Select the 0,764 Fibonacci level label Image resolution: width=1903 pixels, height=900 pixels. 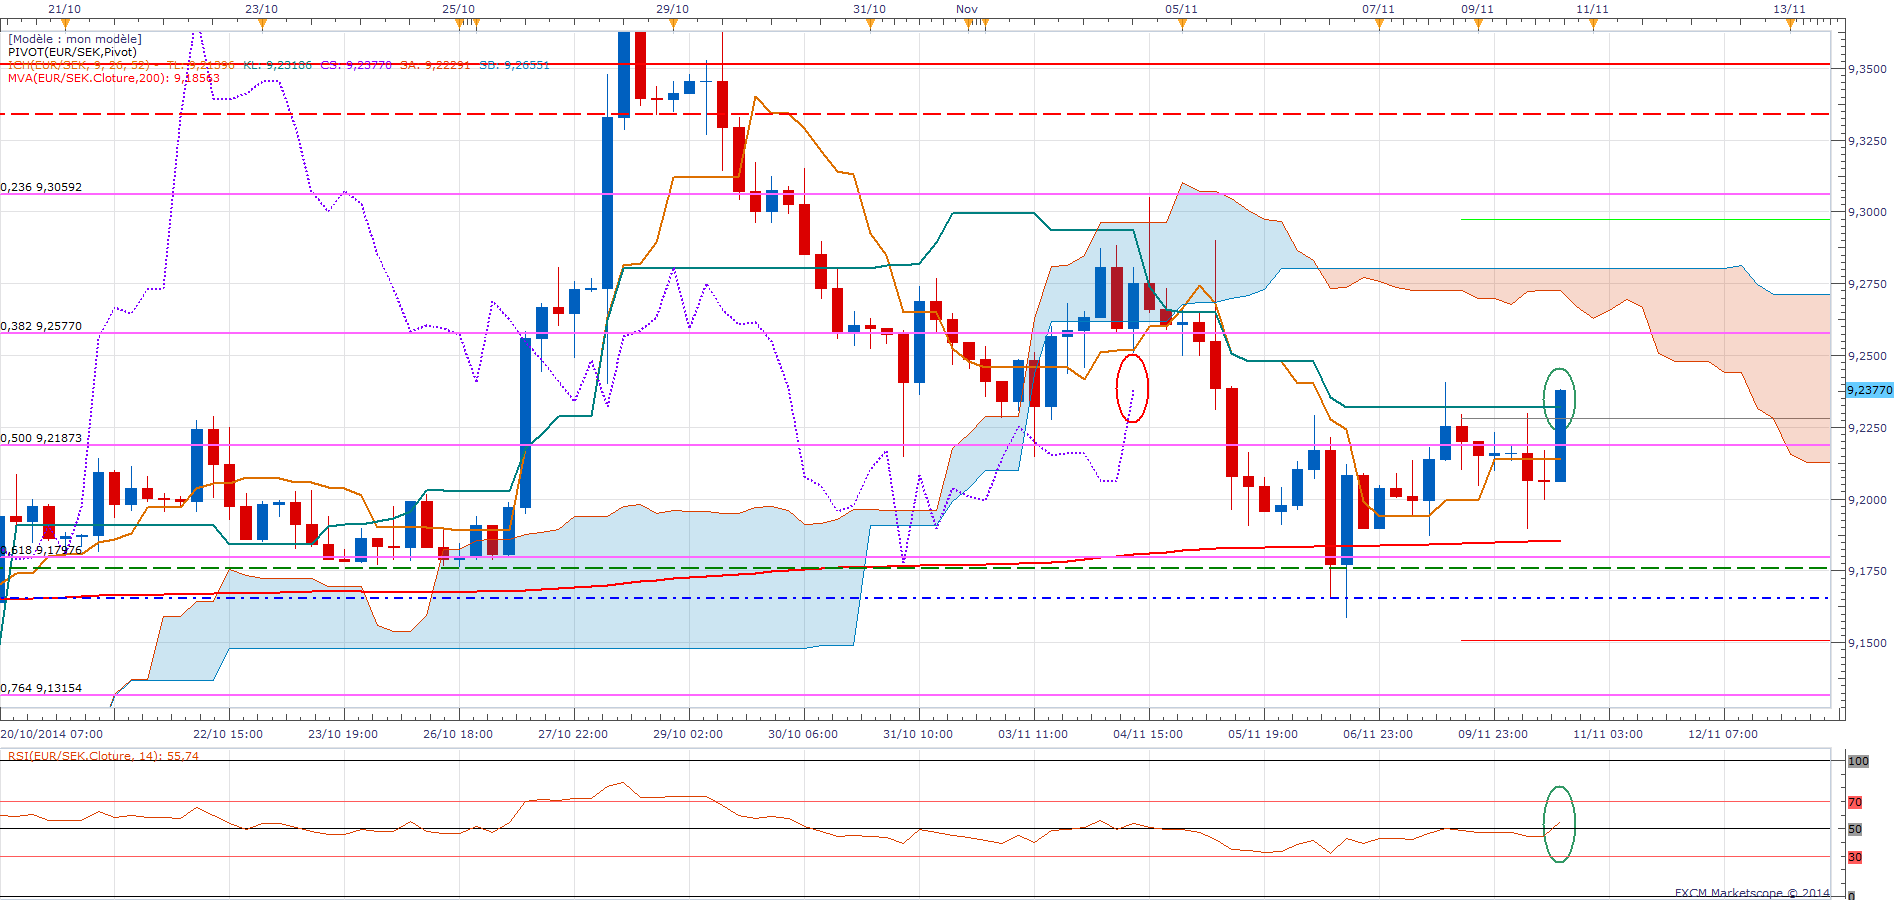point(42,688)
